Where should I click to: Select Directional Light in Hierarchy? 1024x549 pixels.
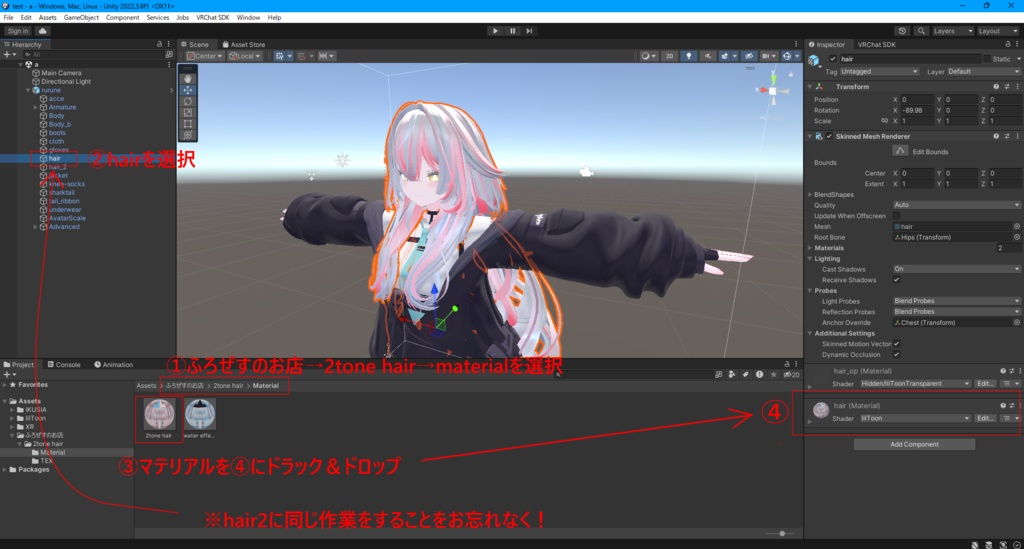click(x=66, y=82)
